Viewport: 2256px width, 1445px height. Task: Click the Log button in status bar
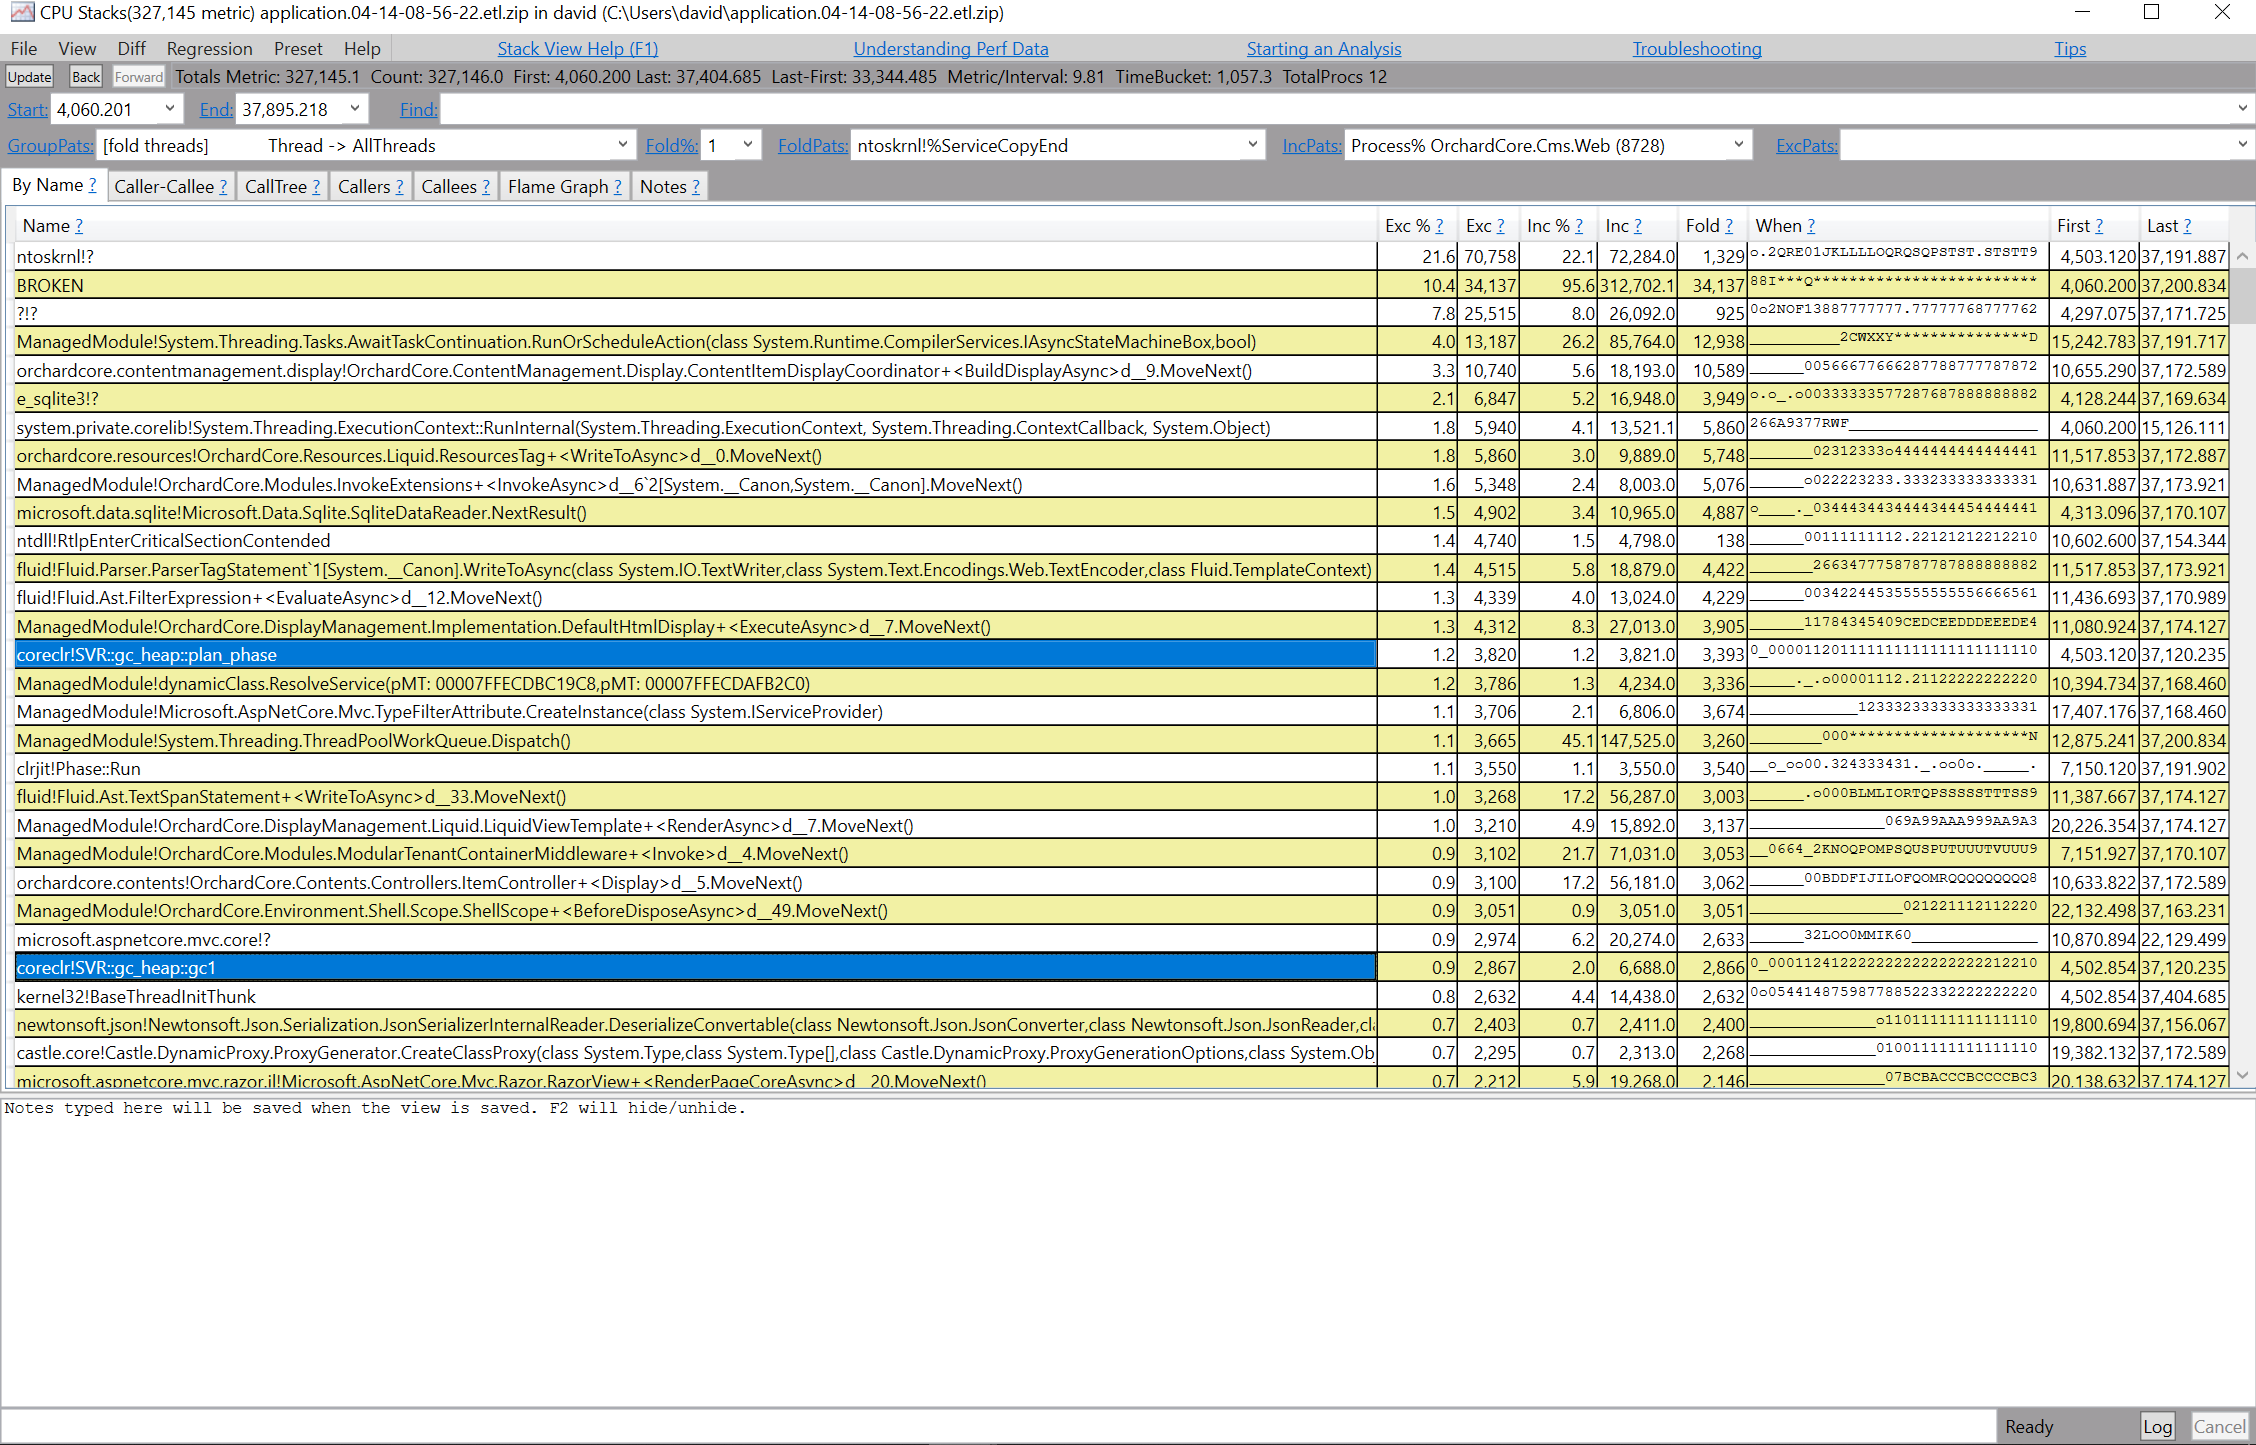point(2156,1427)
